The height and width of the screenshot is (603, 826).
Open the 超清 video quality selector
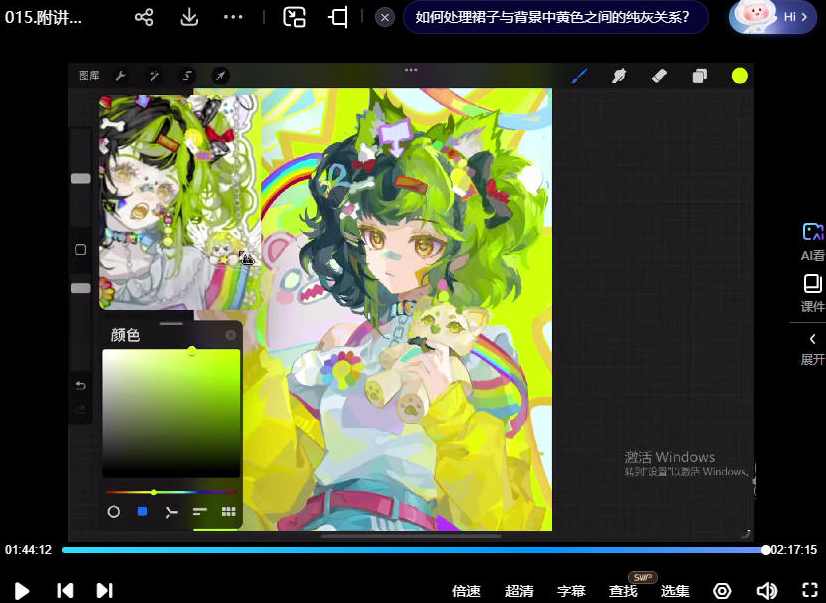click(519, 591)
